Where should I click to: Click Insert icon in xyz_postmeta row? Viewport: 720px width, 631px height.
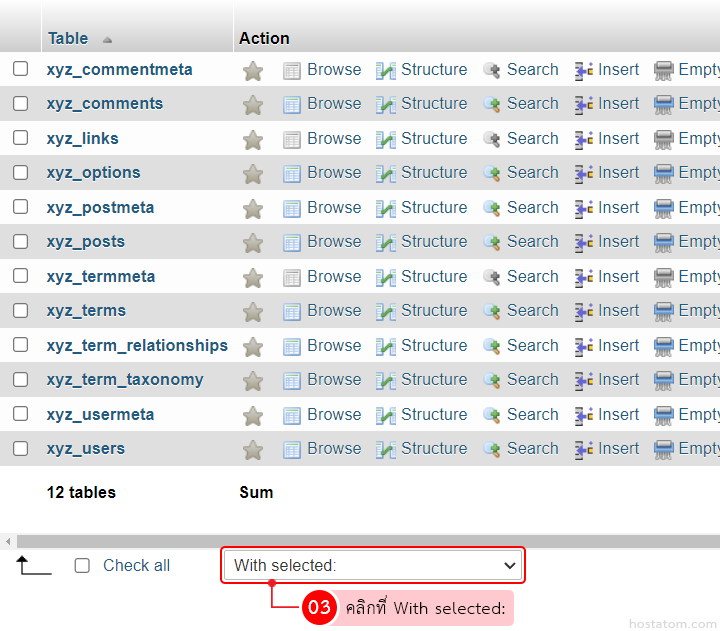(x=584, y=209)
